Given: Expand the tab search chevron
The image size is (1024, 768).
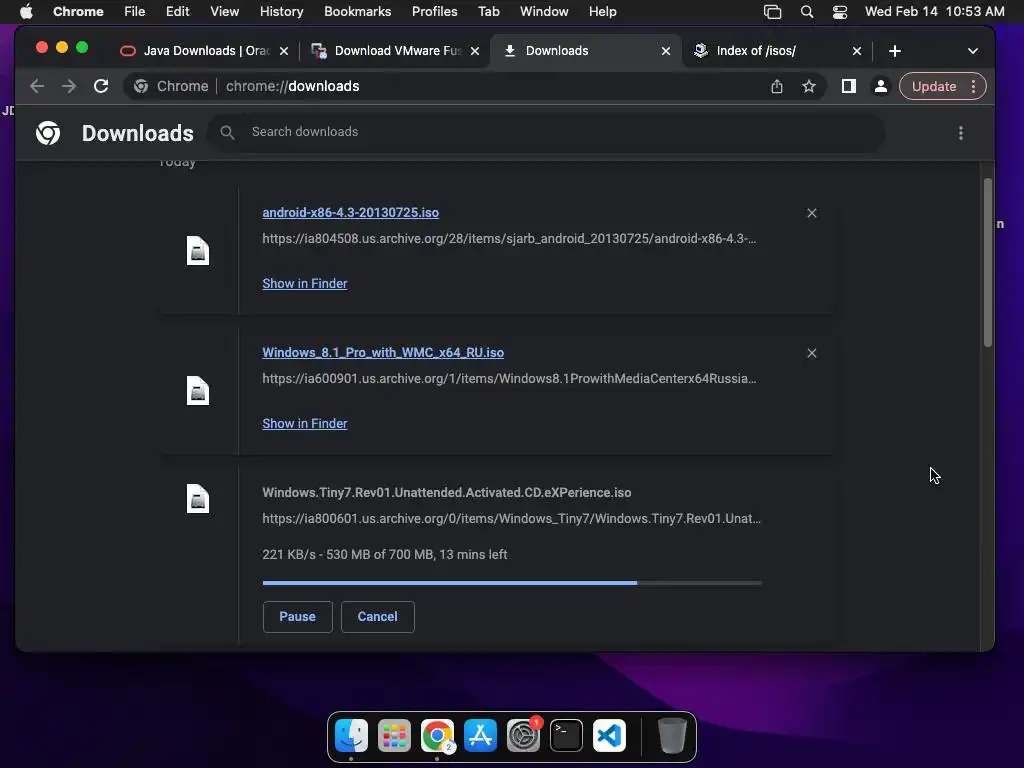Looking at the screenshot, I should point(972,51).
